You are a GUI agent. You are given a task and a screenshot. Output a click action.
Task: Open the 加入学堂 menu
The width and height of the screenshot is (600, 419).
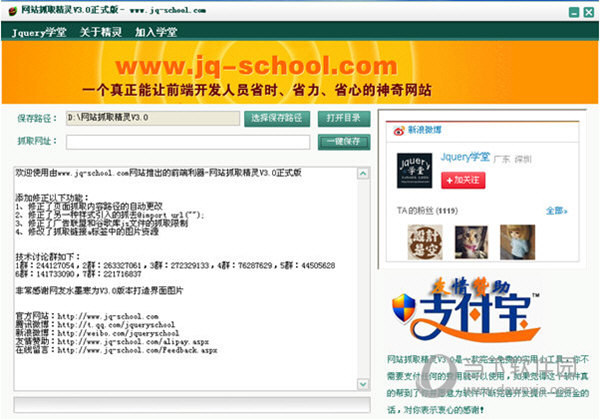[156, 32]
